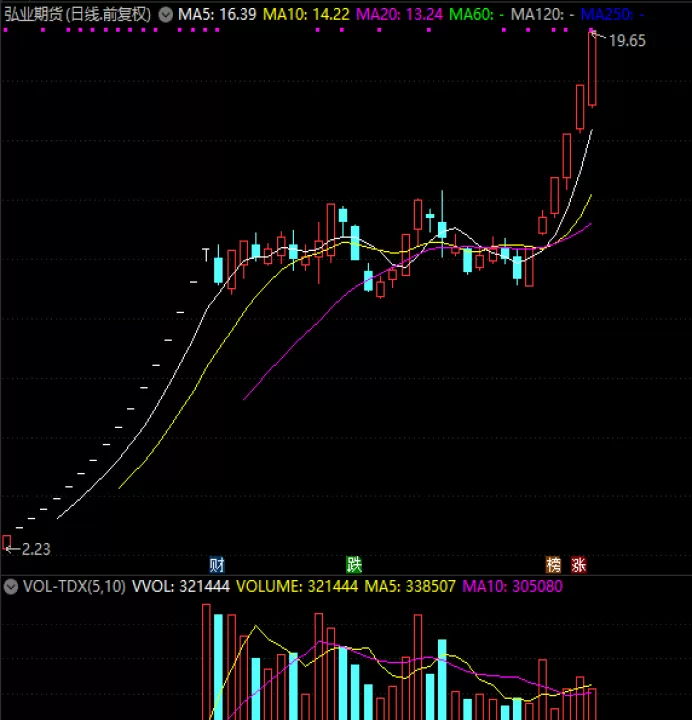
Task: Click the MA20 13.24 magenta label
Action: click(399, 15)
